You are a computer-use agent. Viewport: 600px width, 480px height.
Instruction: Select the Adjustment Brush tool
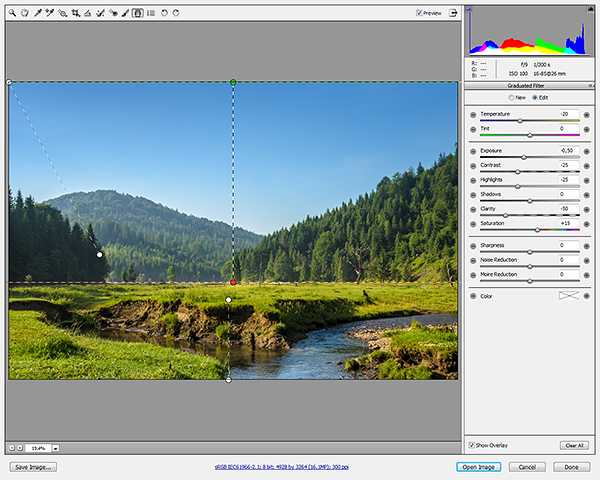click(x=125, y=13)
